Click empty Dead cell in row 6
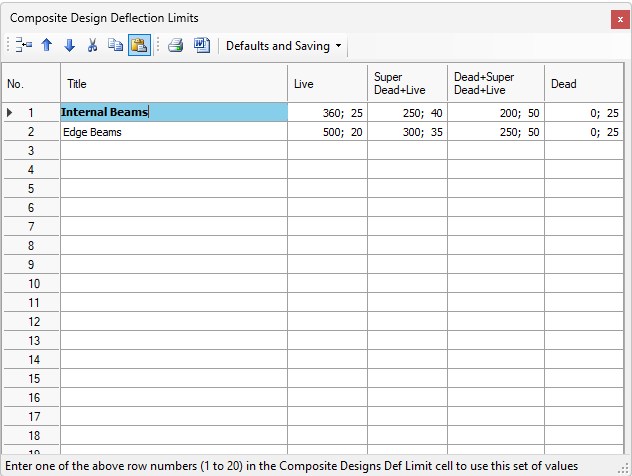Image resolution: width=632 pixels, height=476 pixels. [x=584, y=208]
